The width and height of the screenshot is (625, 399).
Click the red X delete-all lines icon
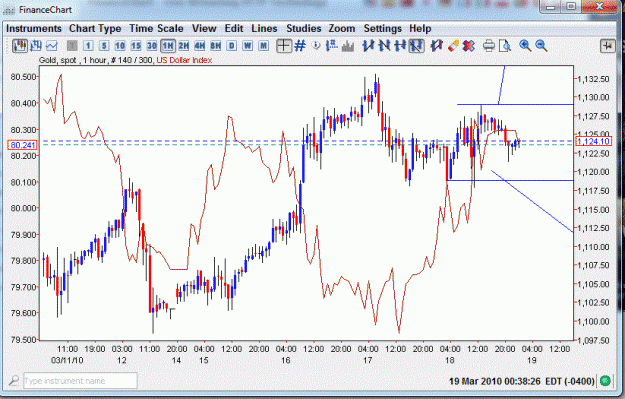(x=469, y=46)
